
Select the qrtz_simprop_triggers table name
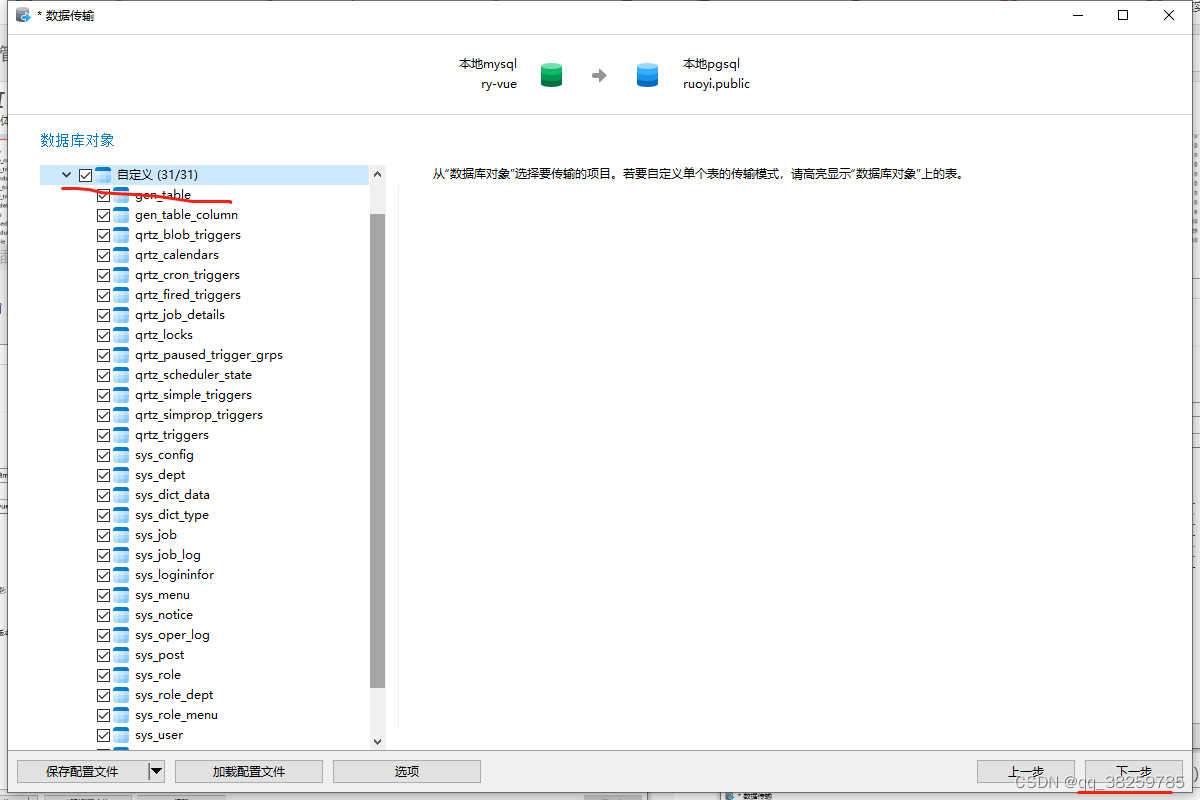pos(199,415)
